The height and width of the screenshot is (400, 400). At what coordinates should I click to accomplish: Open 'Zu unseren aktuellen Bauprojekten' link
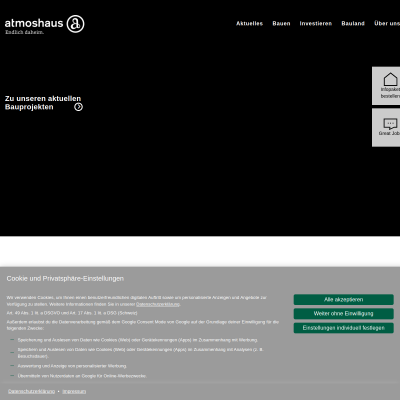point(43,103)
